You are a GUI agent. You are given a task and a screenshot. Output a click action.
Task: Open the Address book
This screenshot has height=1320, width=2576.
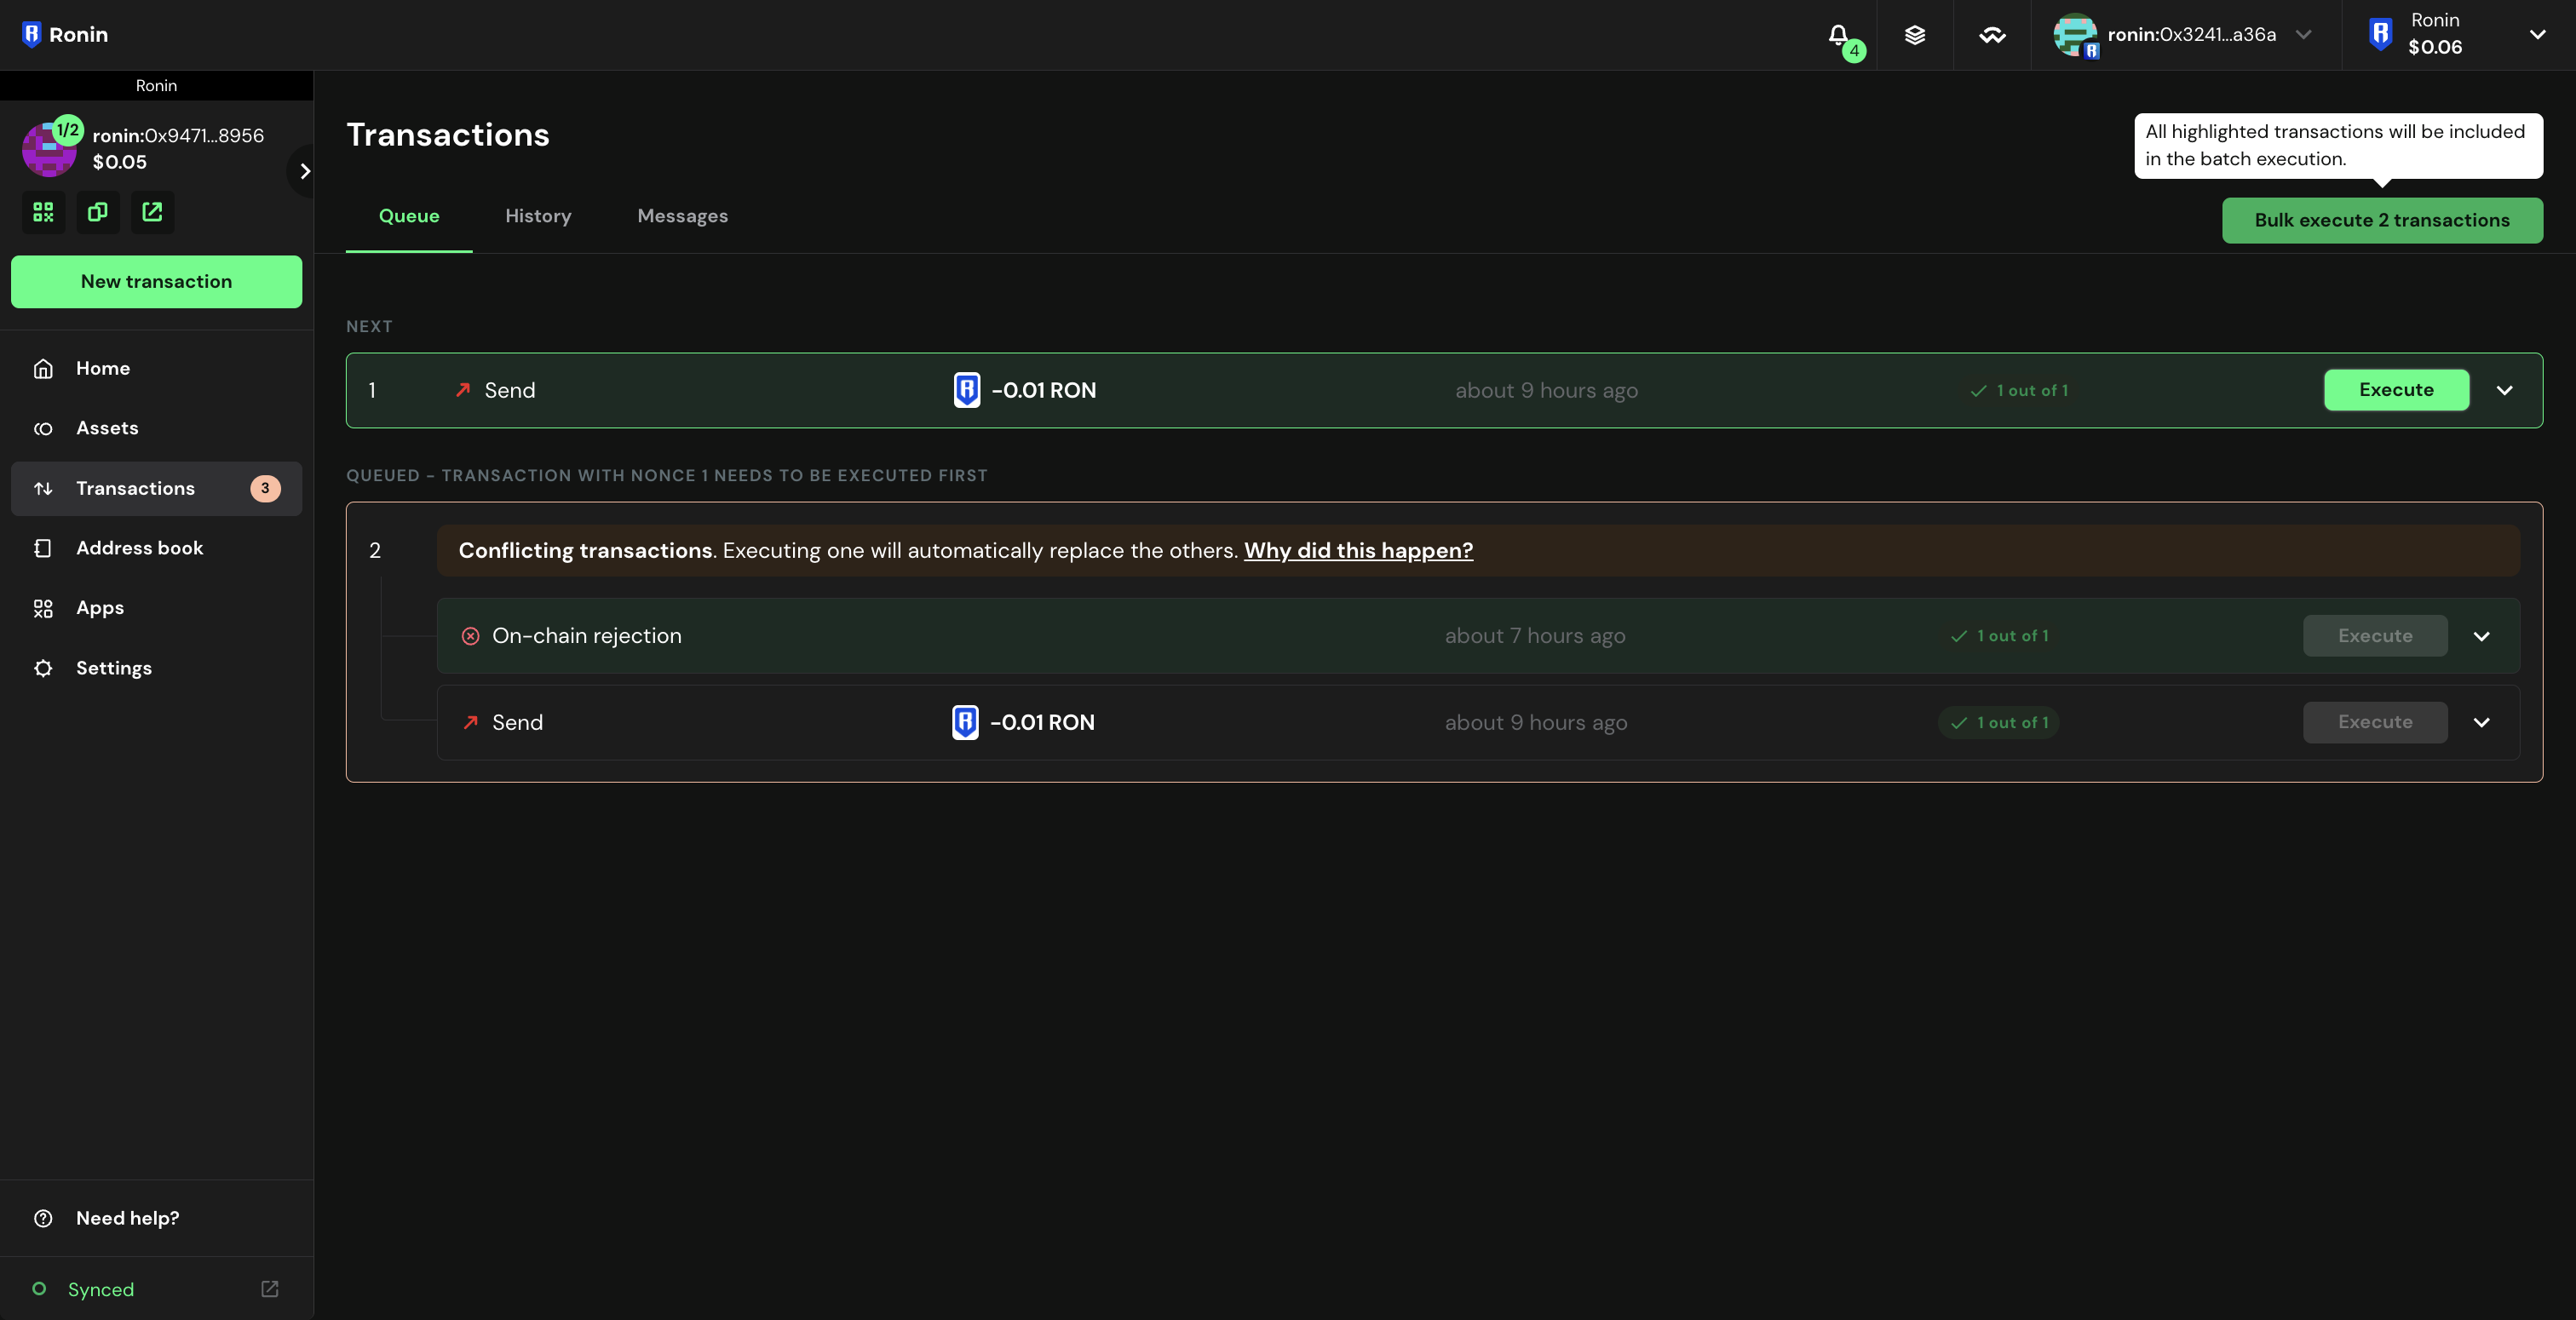tap(156, 548)
